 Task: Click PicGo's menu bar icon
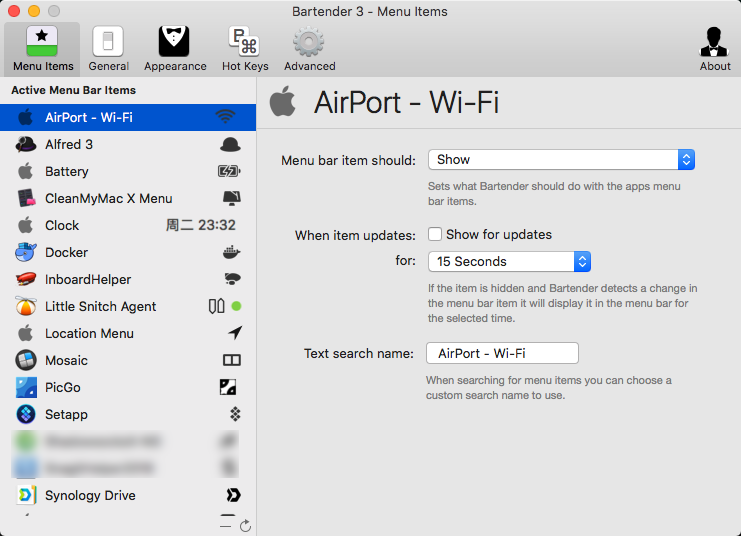point(228,387)
